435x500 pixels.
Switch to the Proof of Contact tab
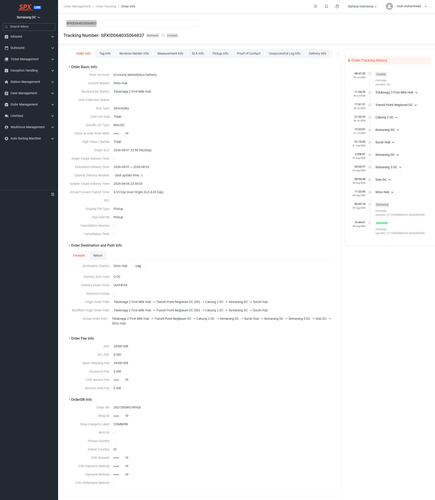pyautogui.click(x=248, y=53)
